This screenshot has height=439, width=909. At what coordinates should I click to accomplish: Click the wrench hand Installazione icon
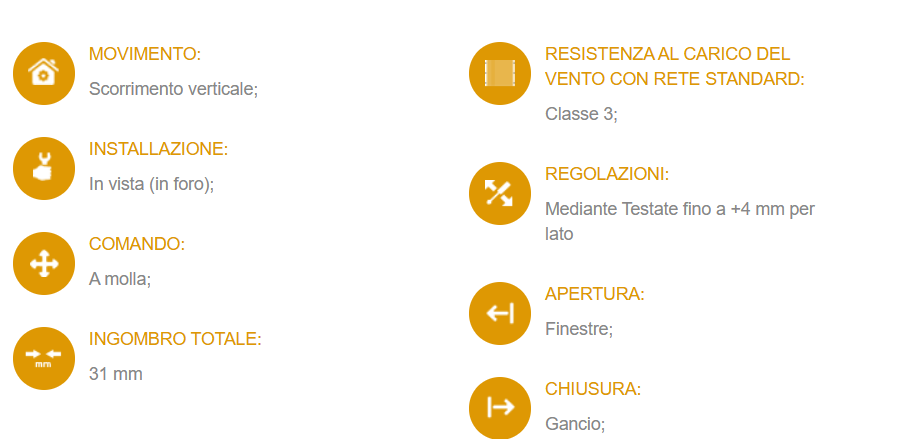tap(43, 169)
